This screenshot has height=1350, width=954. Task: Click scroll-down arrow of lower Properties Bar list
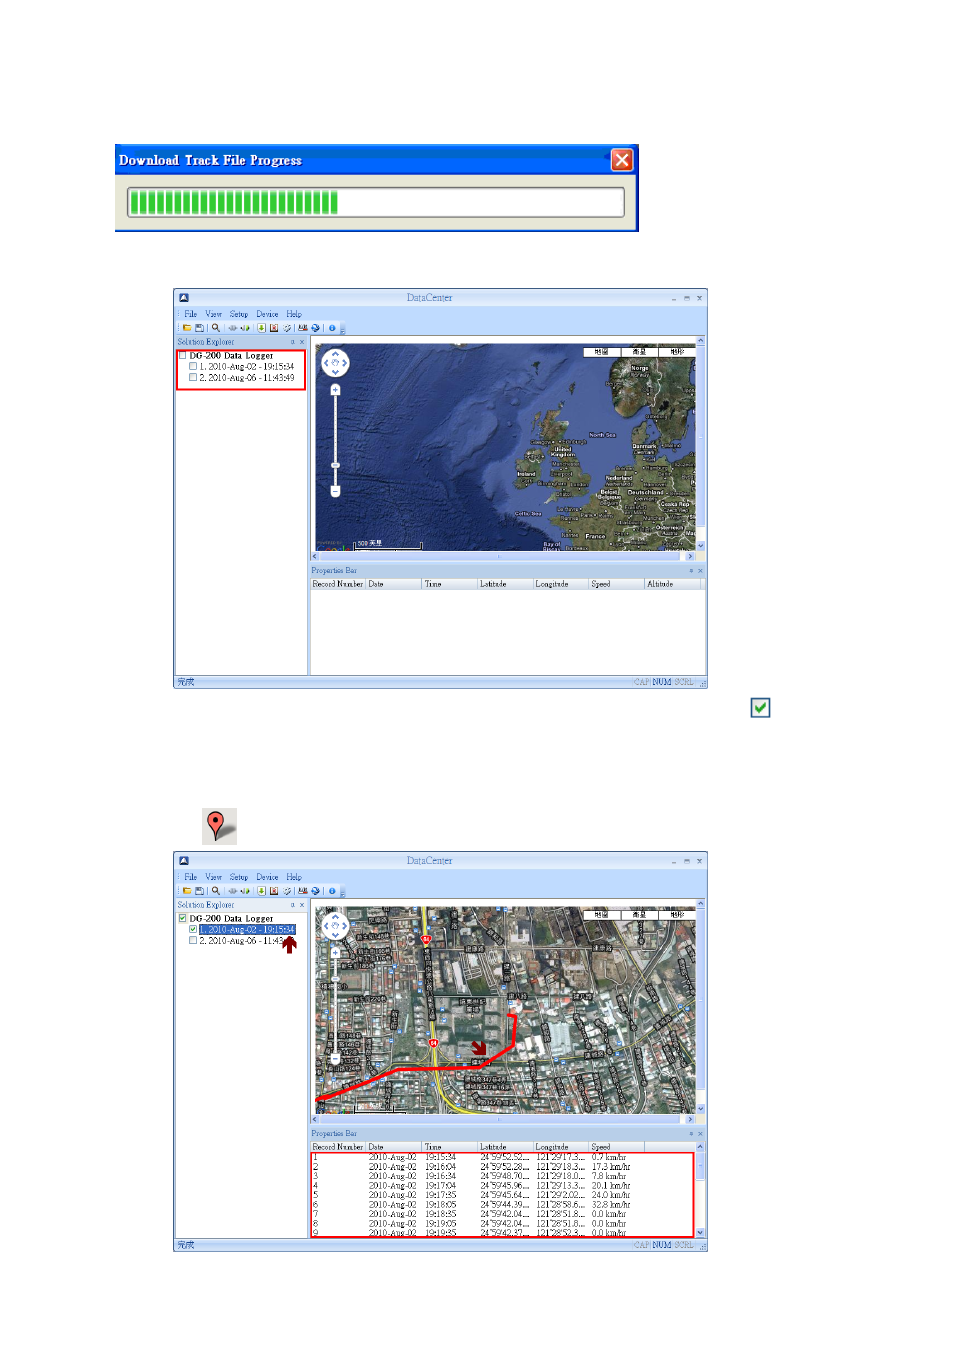coord(700,1233)
